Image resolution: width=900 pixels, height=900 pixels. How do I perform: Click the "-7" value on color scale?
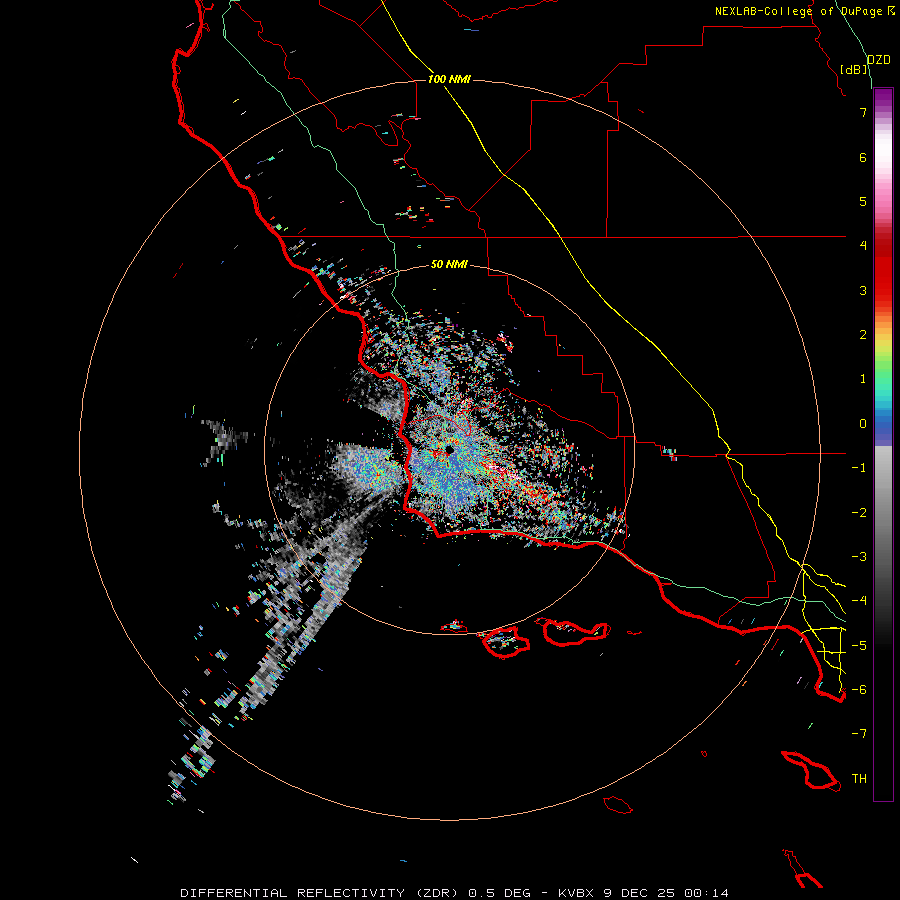click(x=859, y=734)
